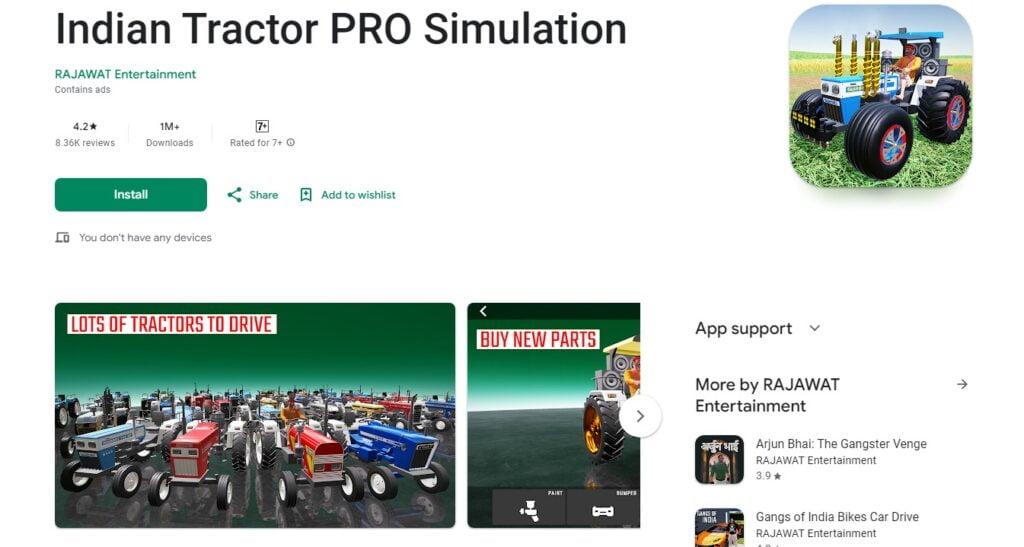Image resolution: width=1024 pixels, height=547 pixels.
Task: Open Gangs of India Bikes Car Drive
Action: pyautogui.click(x=837, y=517)
